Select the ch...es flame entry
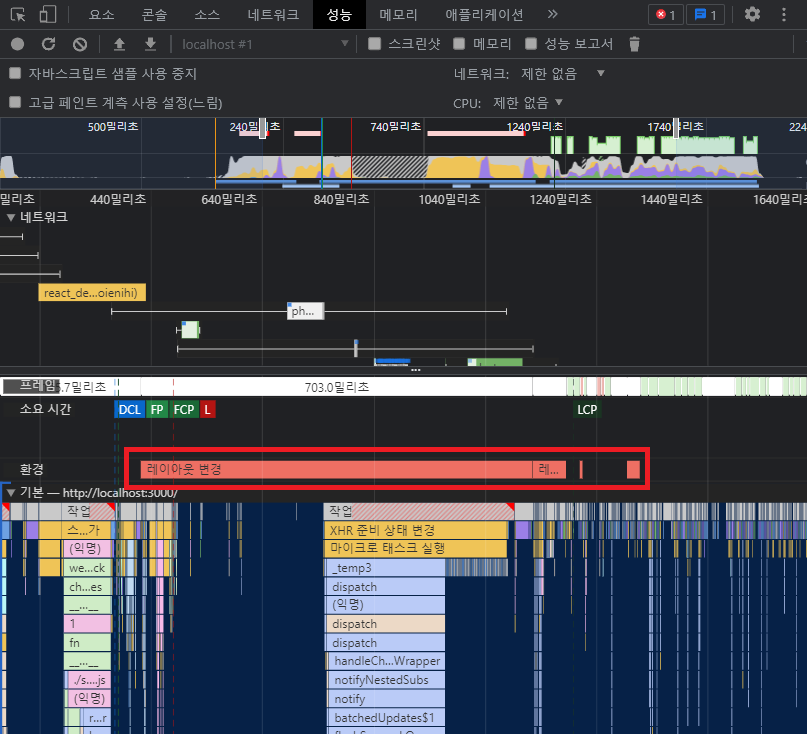This screenshot has width=807, height=734. pyautogui.click(x=87, y=587)
